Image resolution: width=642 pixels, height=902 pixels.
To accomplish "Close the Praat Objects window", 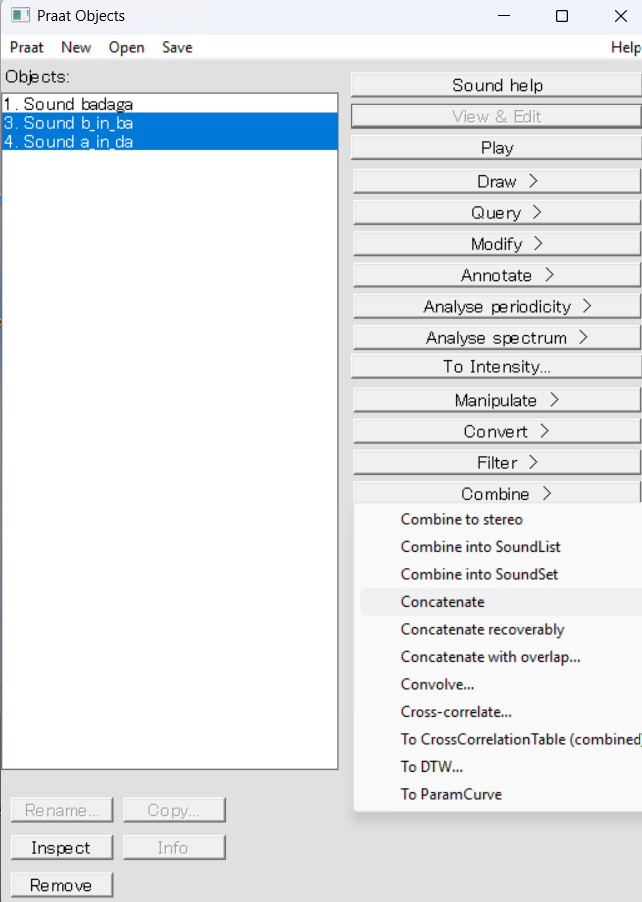I will 621,16.
